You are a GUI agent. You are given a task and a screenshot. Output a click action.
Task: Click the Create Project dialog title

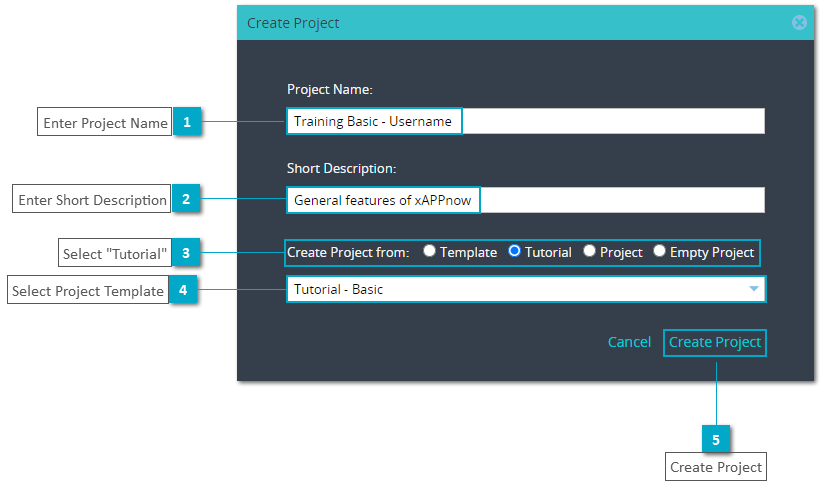click(x=293, y=23)
